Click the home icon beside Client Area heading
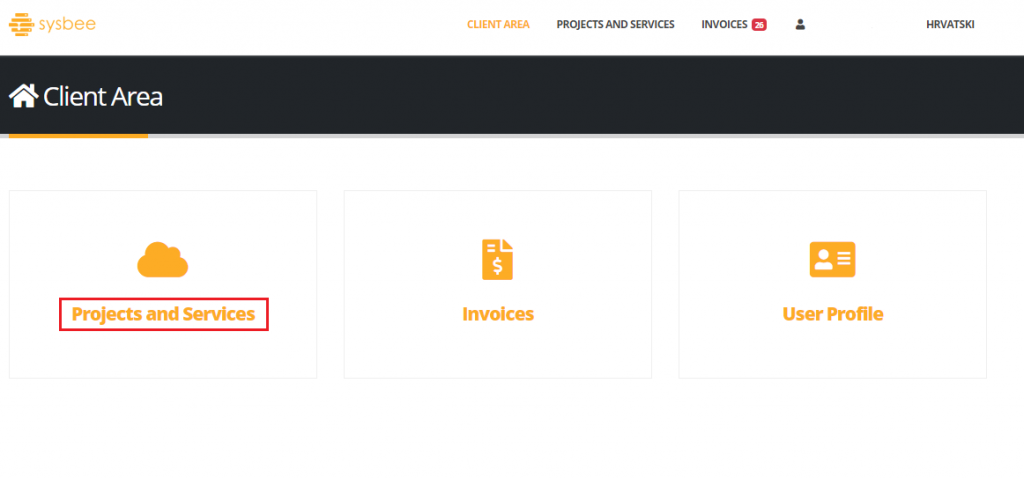This screenshot has width=1024, height=479. coord(23,96)
